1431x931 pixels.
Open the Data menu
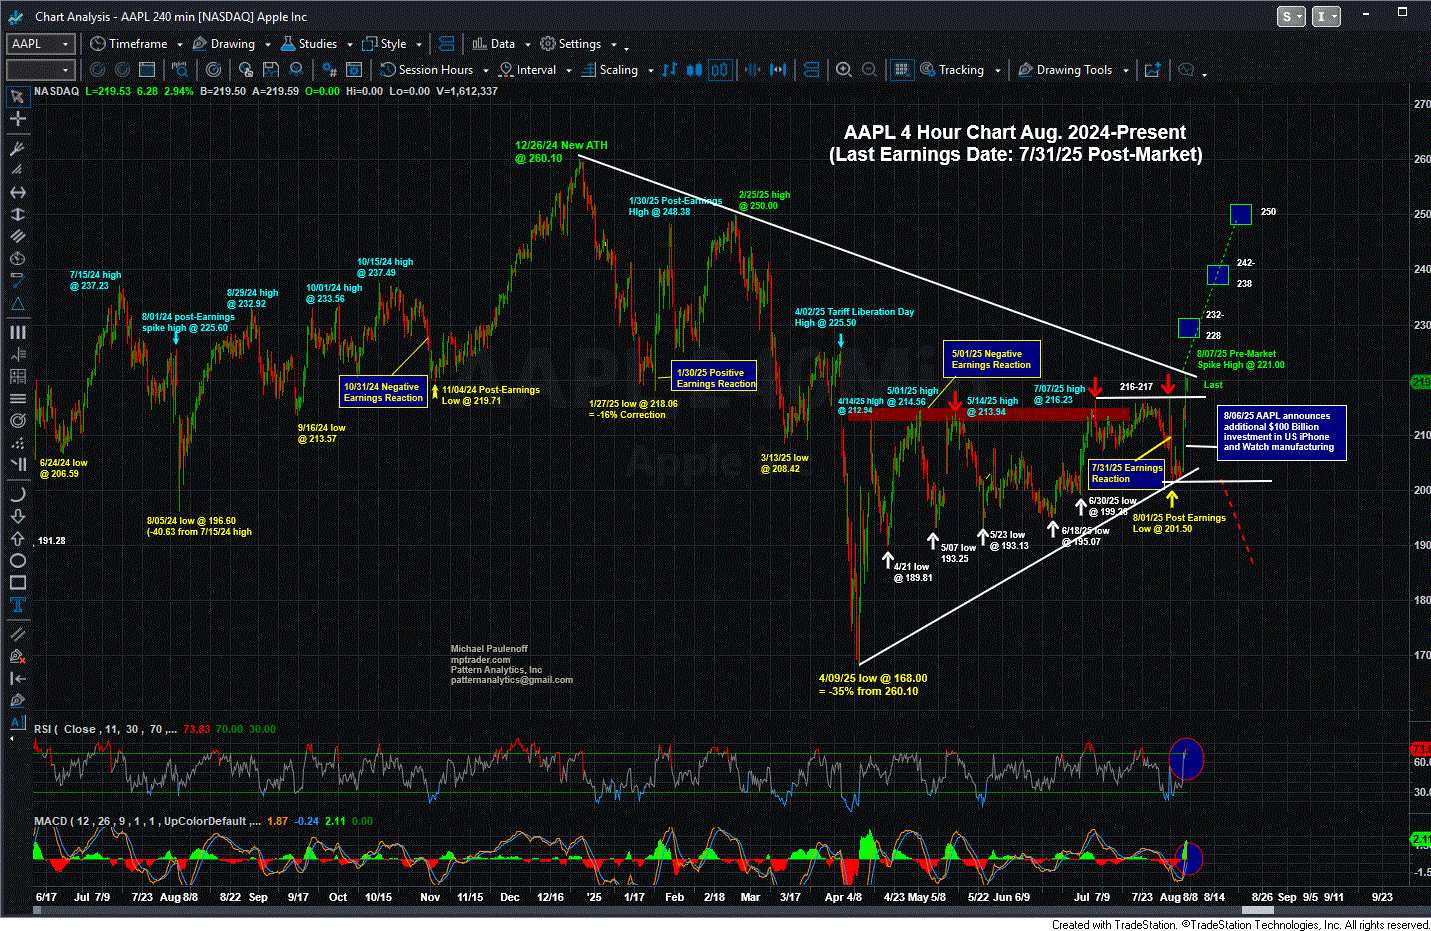point(494,43)
